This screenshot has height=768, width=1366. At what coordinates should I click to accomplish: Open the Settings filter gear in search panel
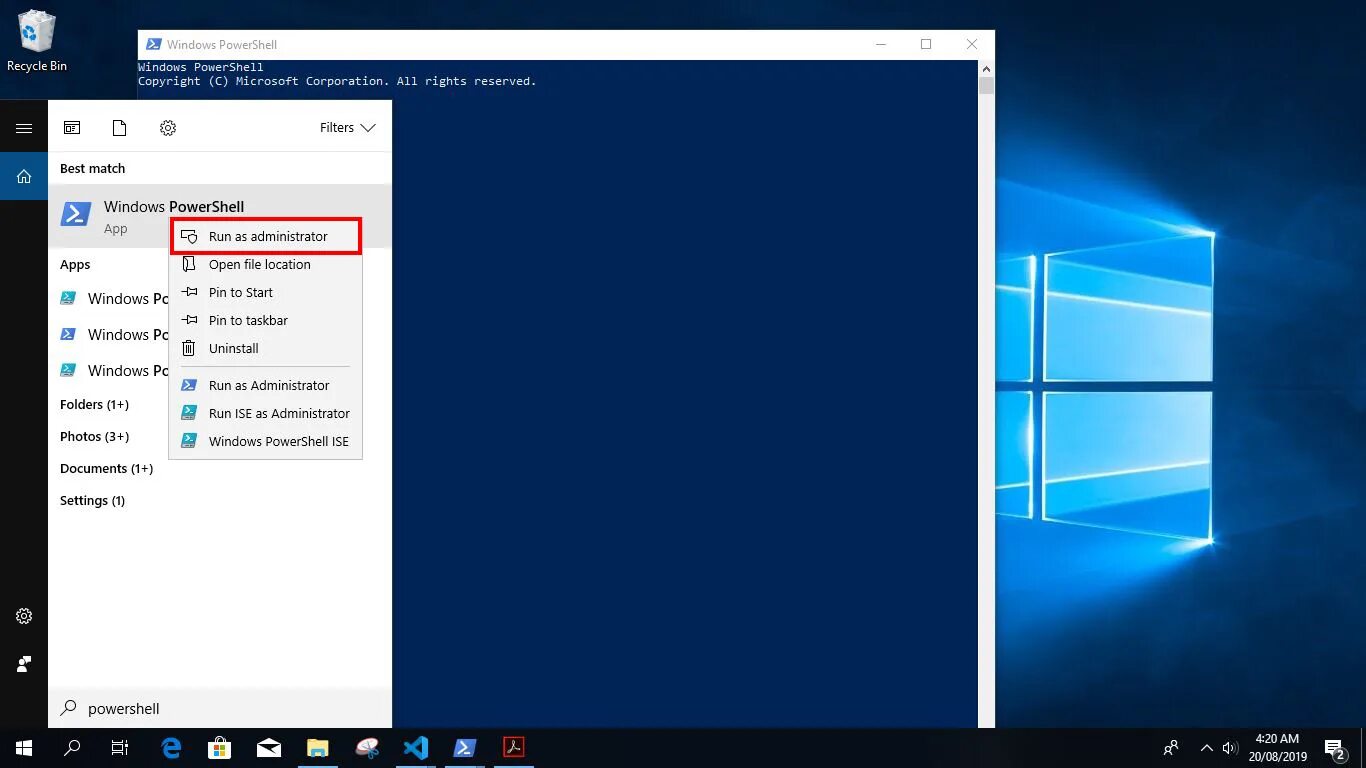pos(167,127)
